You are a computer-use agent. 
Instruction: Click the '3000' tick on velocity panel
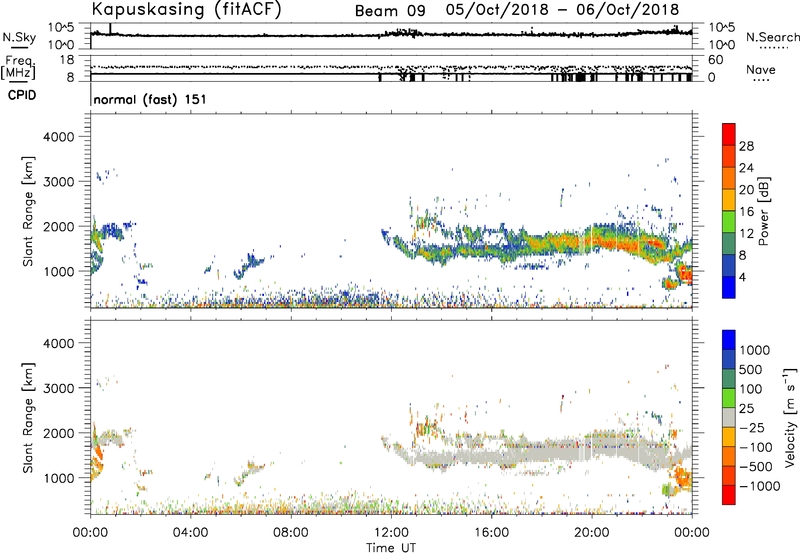58,388
